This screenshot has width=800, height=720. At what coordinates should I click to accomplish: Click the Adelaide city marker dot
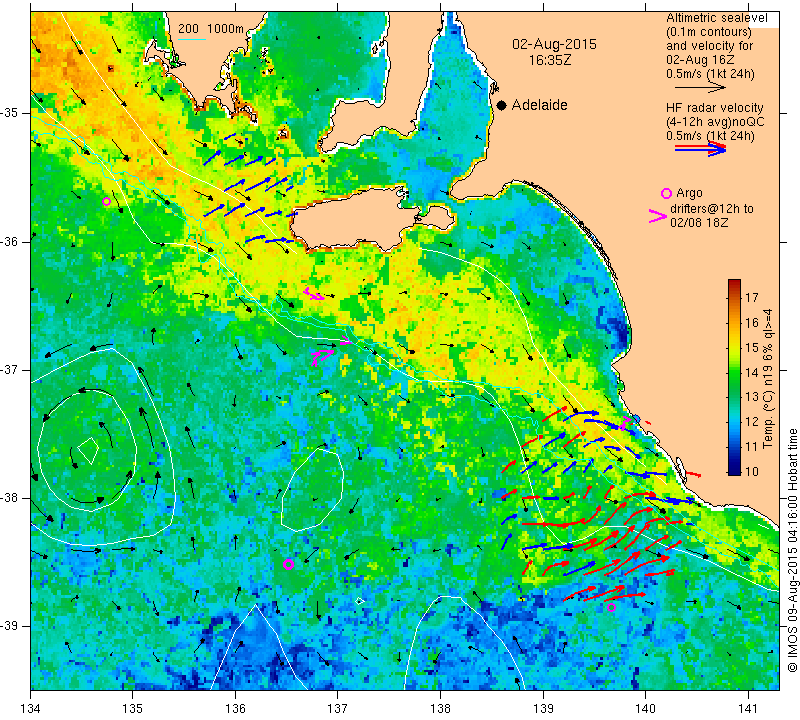pos(502,105)
